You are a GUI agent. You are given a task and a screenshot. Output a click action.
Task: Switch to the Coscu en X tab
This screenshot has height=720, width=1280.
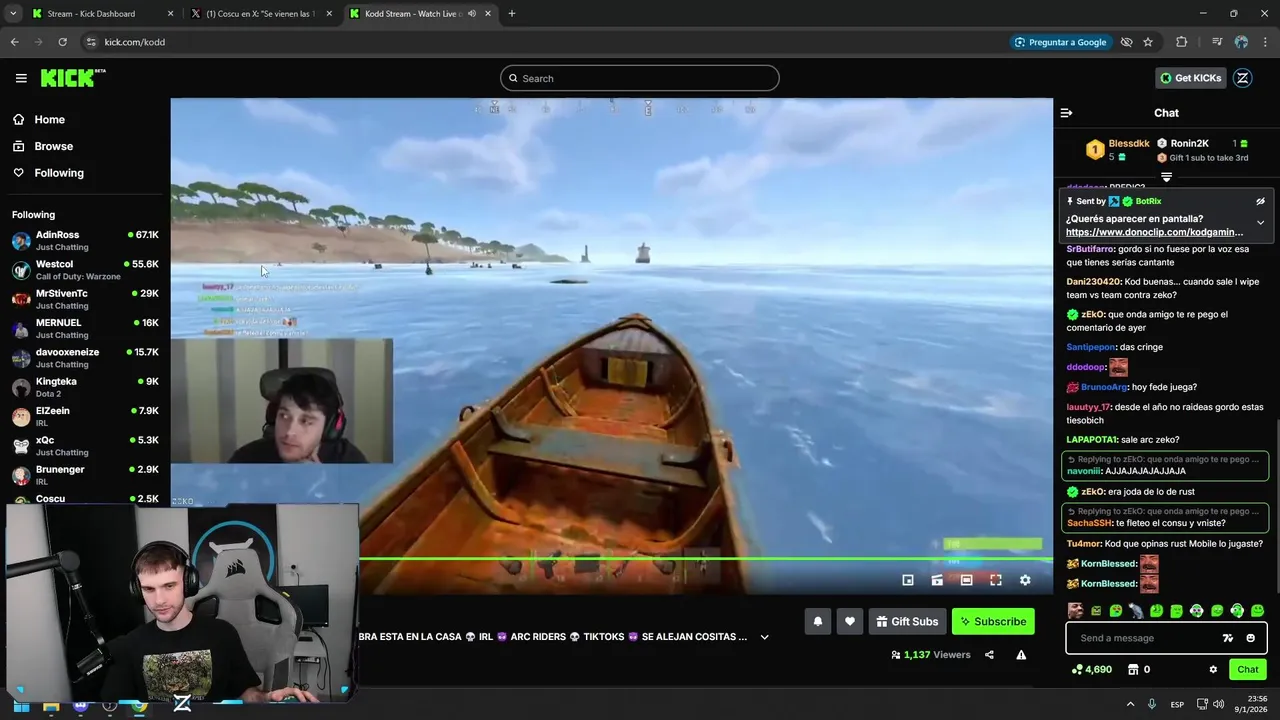pyautogui.click(x=262, y=14)
